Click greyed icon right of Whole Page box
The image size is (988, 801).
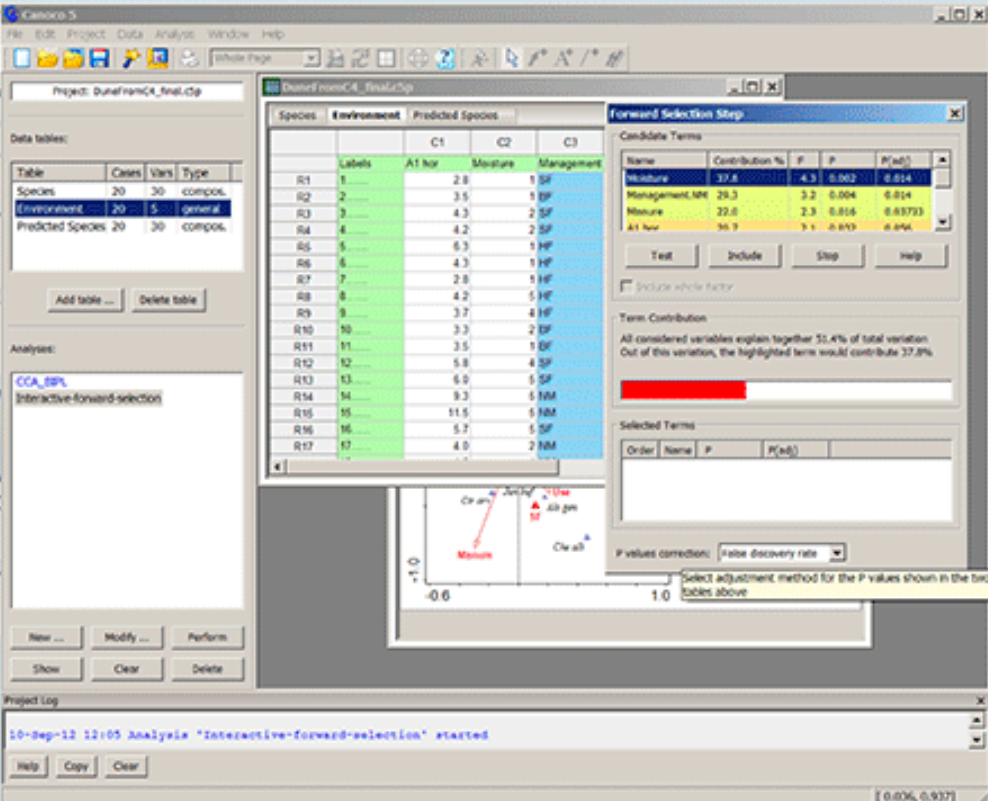[335, 58]
